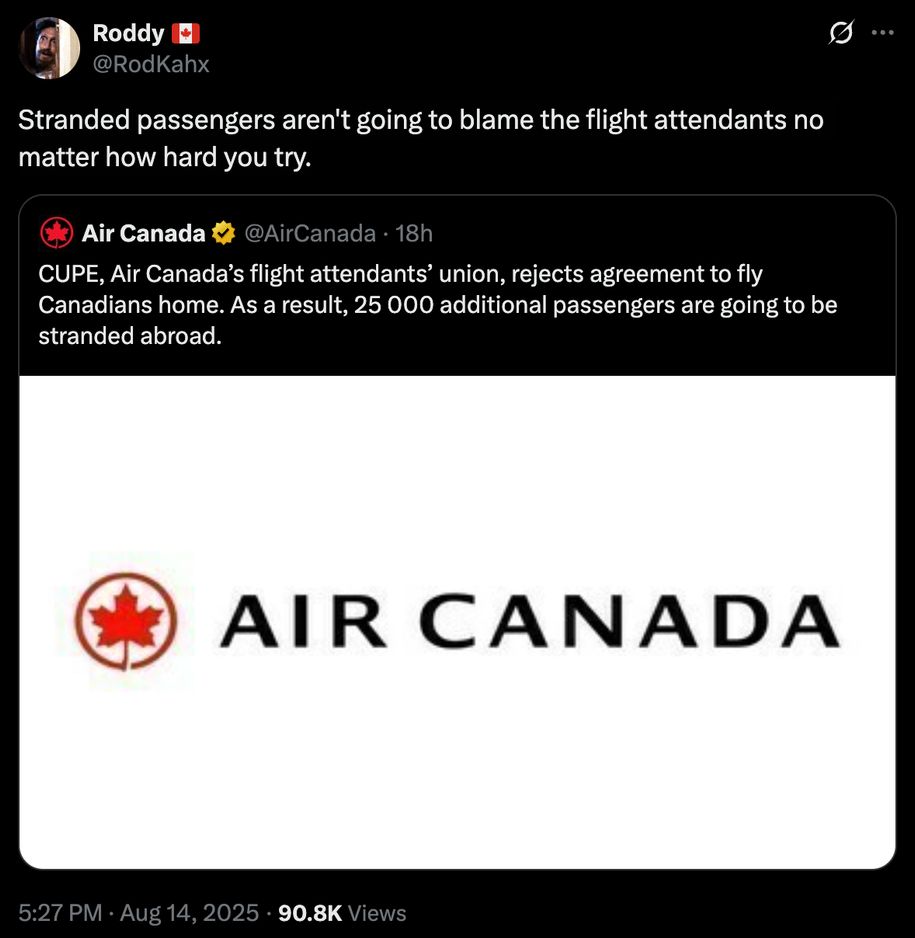Click the 18h timestamp on quoted post
The height and width of the screenshot is (938, 915).
pos(414,234)
